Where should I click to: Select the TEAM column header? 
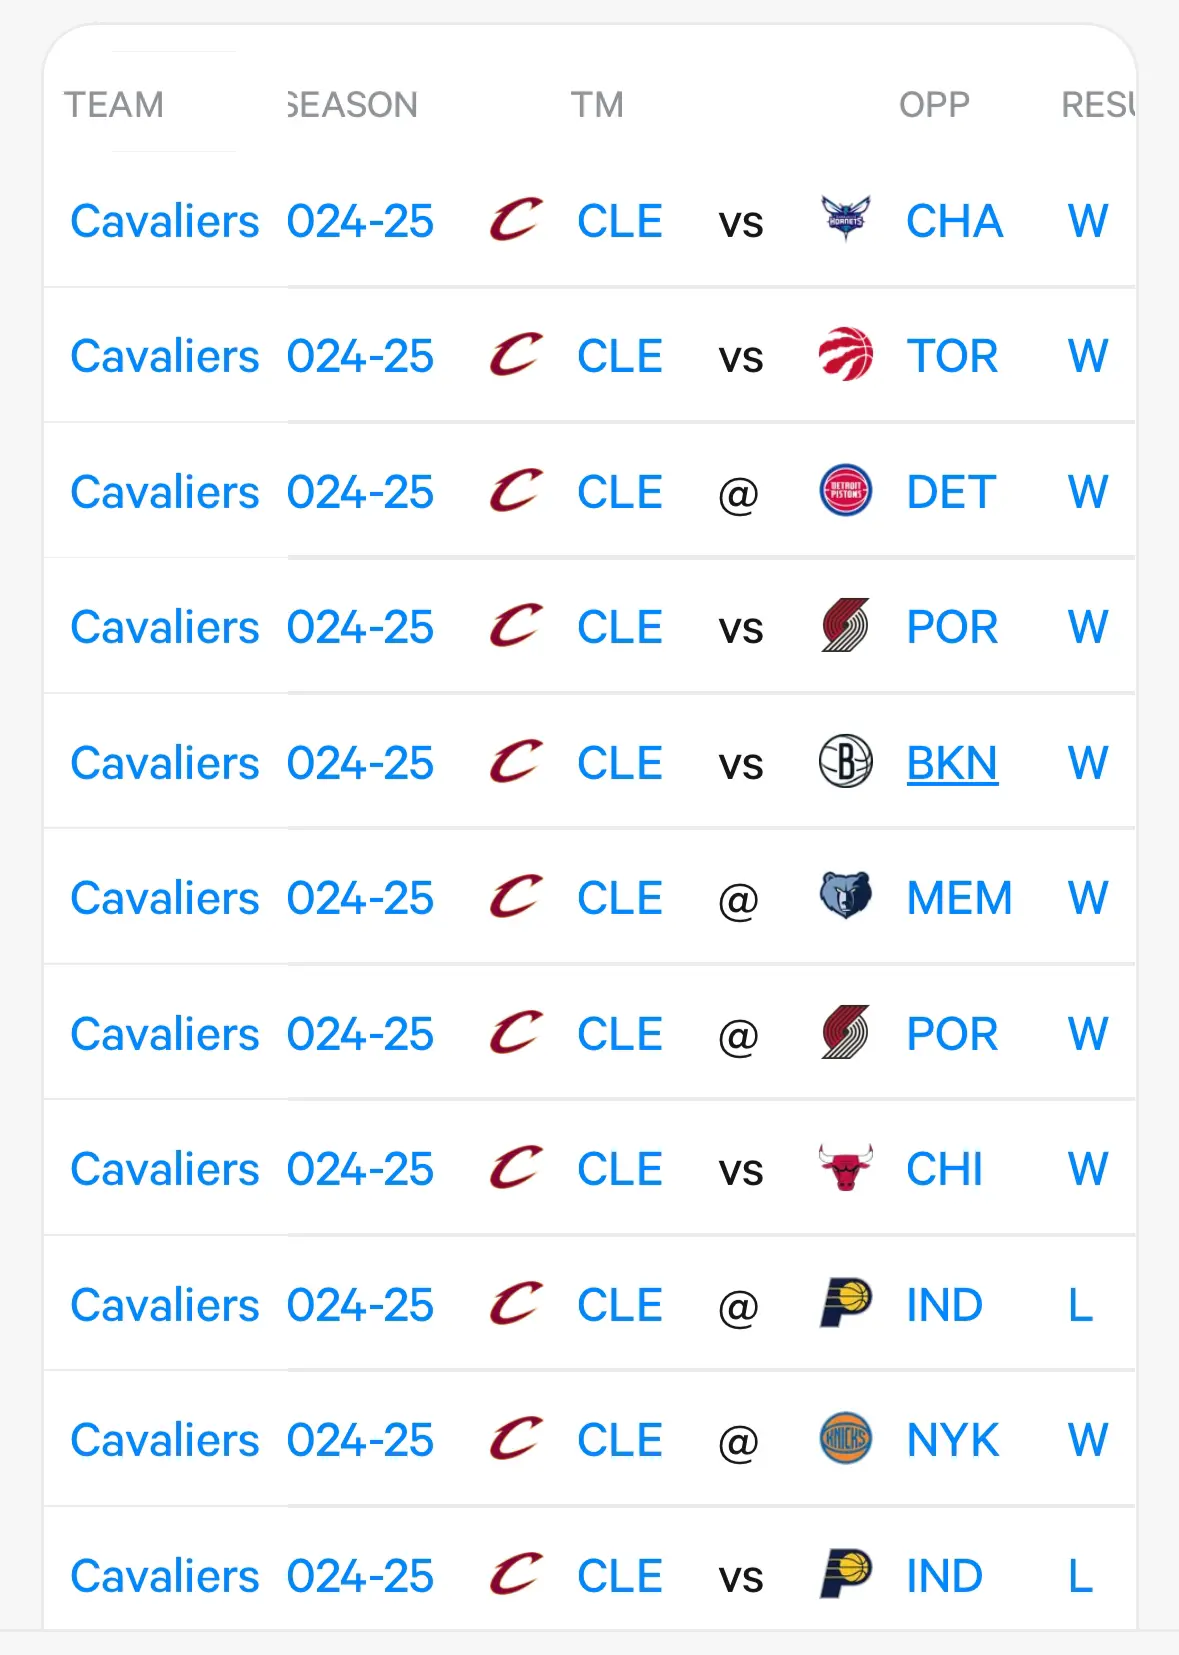click(x=114, y=105)
